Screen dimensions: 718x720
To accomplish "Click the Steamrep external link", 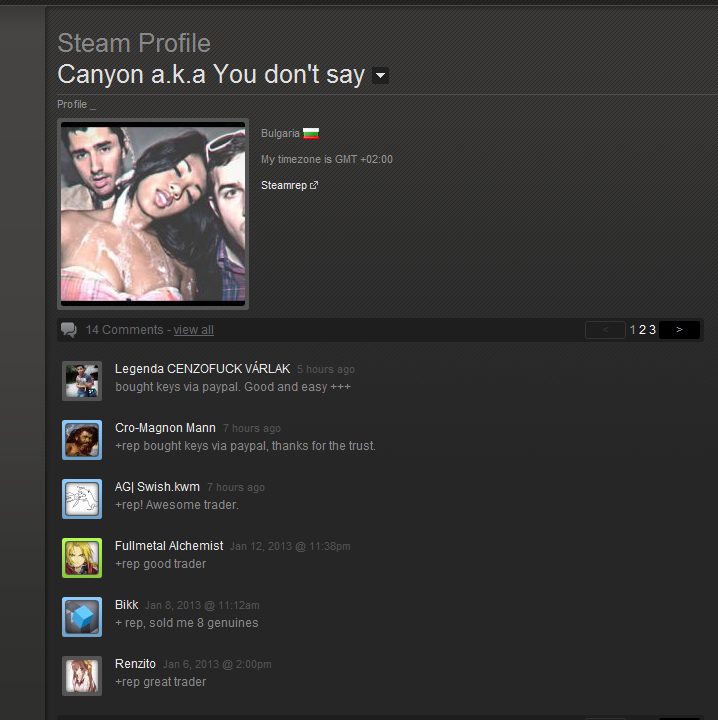I will [289, 185].
